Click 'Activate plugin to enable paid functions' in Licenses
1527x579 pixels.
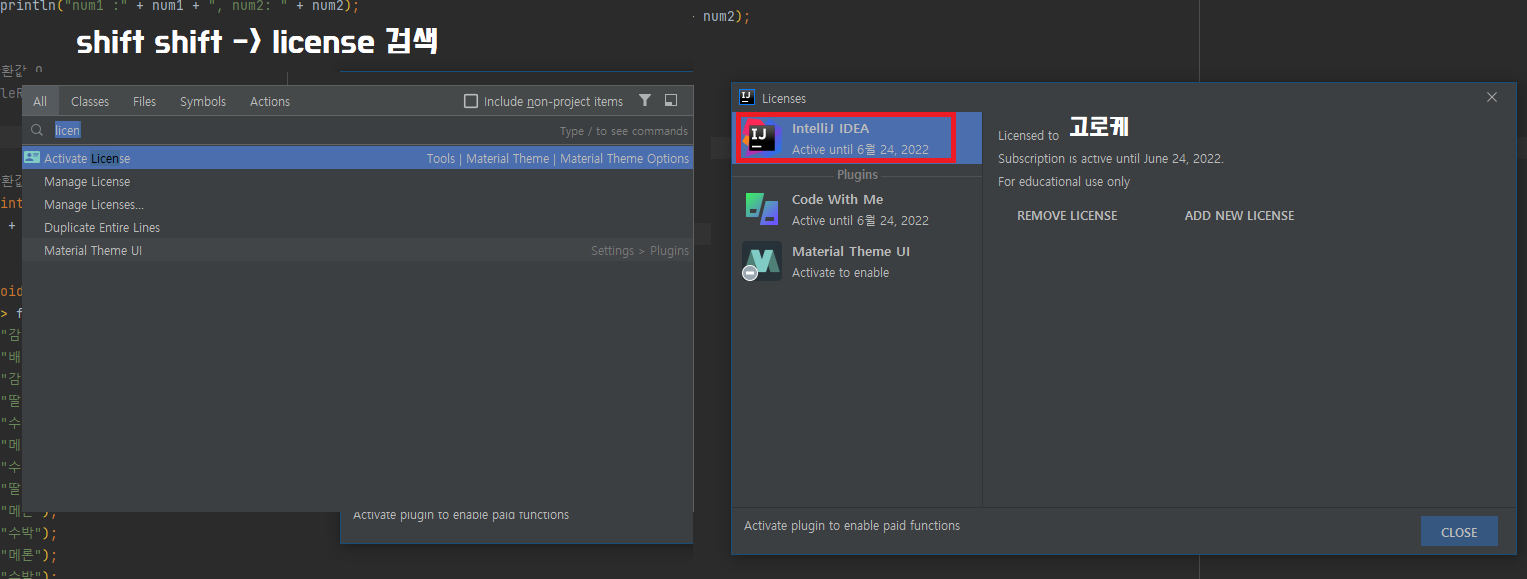[852, 525]
